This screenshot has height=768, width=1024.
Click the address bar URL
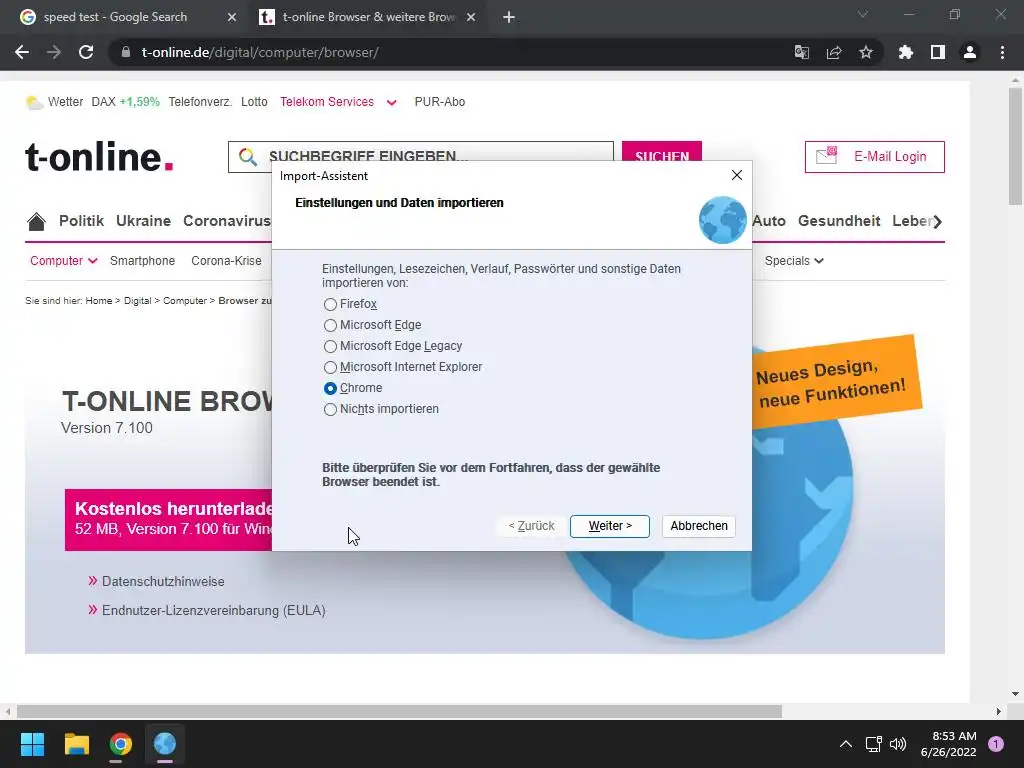(260, 52)
